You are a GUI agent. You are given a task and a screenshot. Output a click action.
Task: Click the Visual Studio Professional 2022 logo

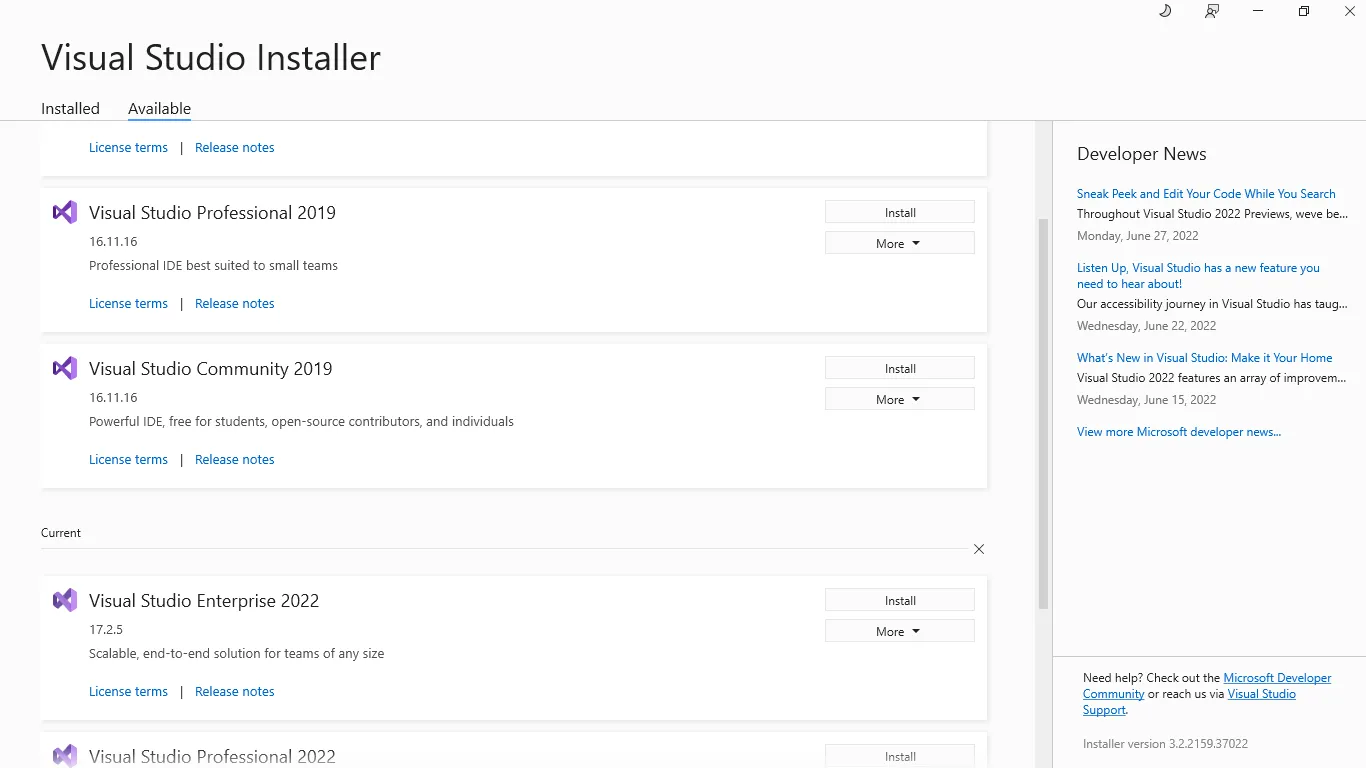tap(65, 756)
